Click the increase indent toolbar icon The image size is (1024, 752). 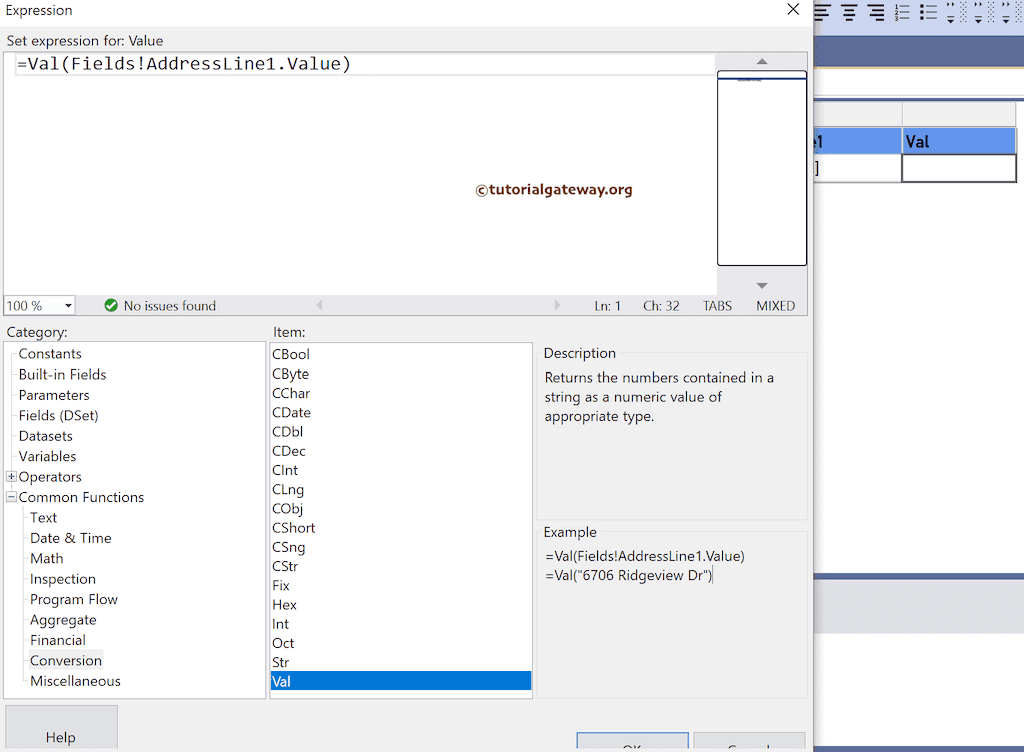click(977, 13)
